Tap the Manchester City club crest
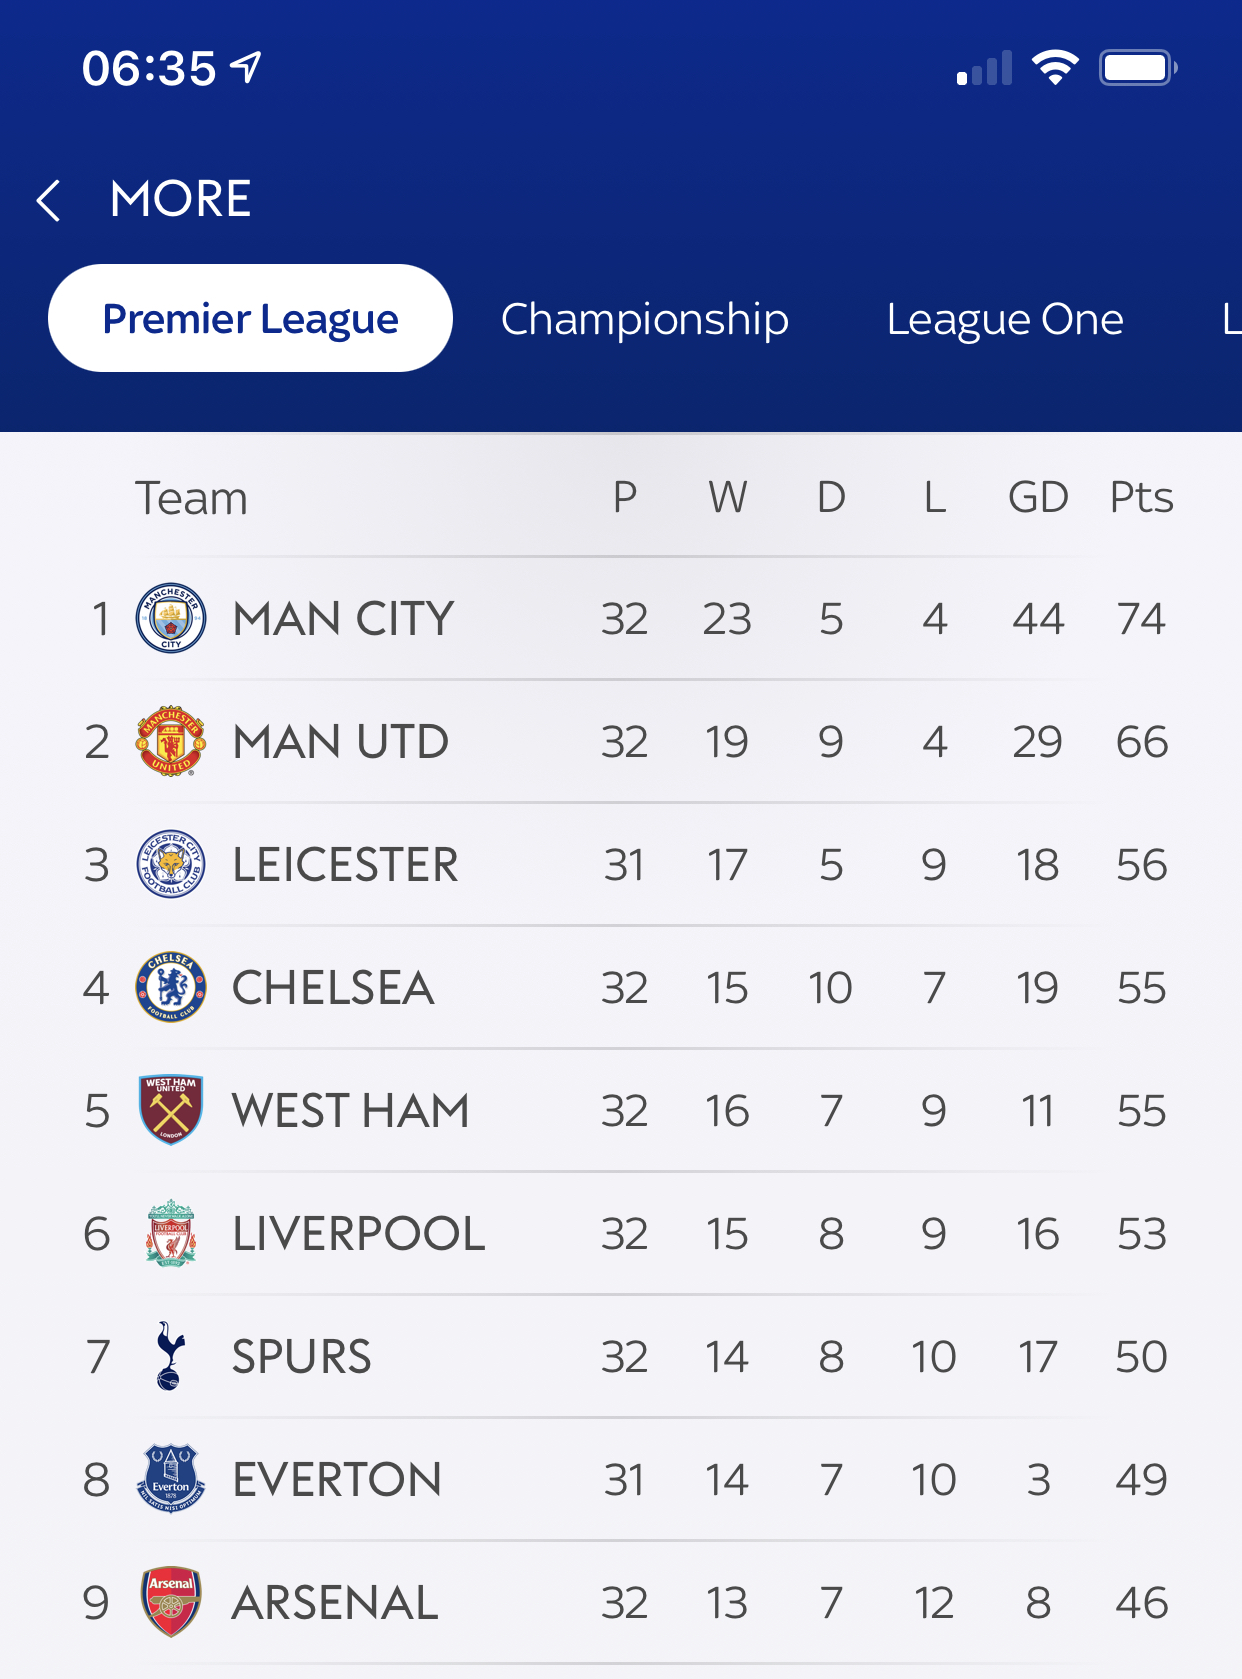The image size is (1242, 1679). [171, 618]
